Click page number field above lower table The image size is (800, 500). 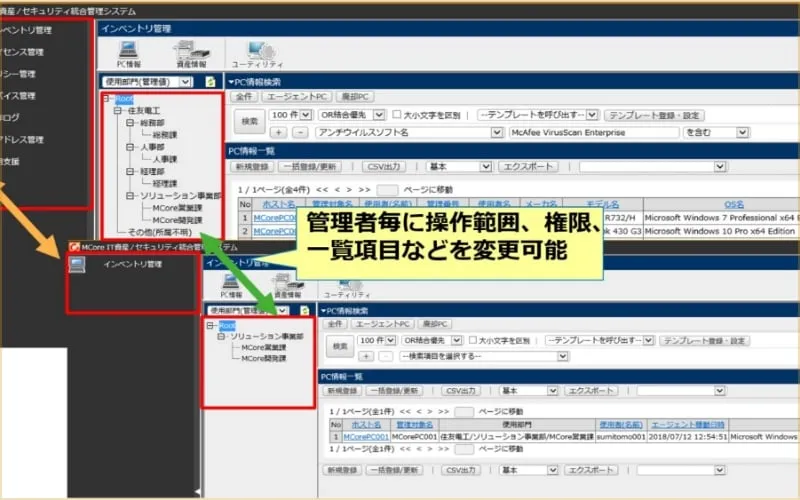(463, 411)
